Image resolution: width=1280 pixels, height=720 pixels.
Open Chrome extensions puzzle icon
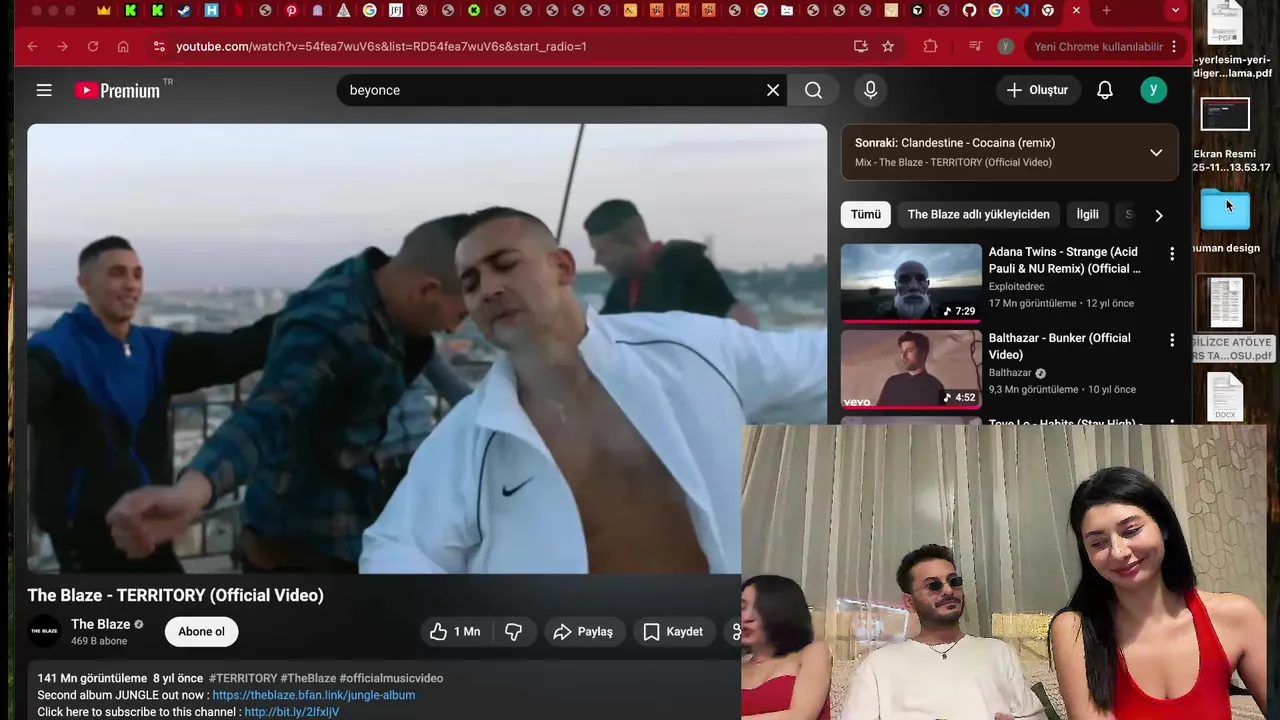931,46
